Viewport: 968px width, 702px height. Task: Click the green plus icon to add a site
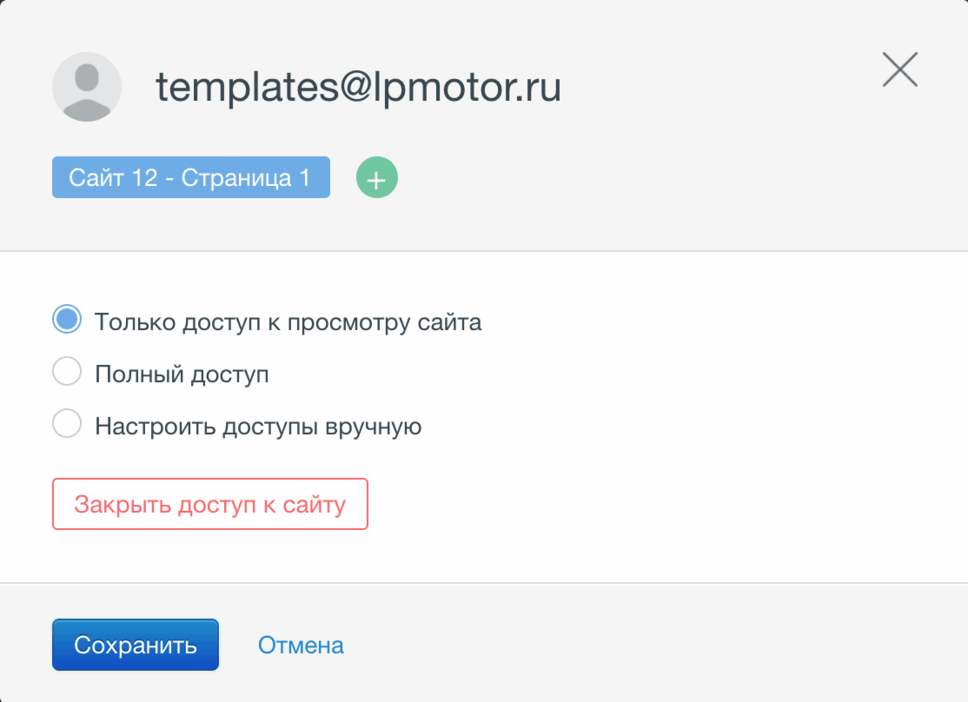point(377,178)
